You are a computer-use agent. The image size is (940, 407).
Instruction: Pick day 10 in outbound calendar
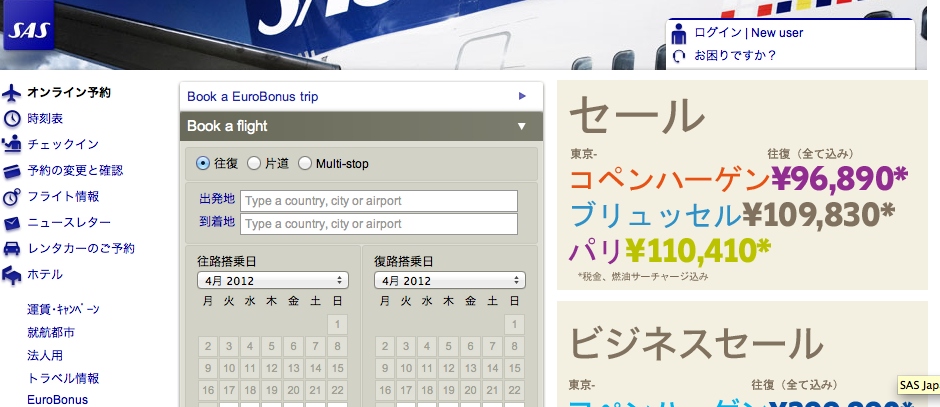tap(228, 368)
